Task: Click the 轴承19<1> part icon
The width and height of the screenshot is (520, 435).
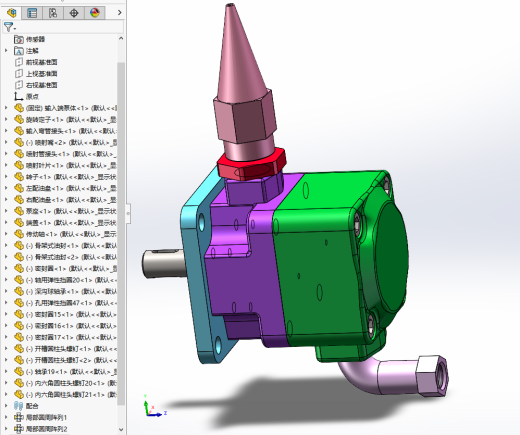Action: pyautogui.click(x=19, y=372)
